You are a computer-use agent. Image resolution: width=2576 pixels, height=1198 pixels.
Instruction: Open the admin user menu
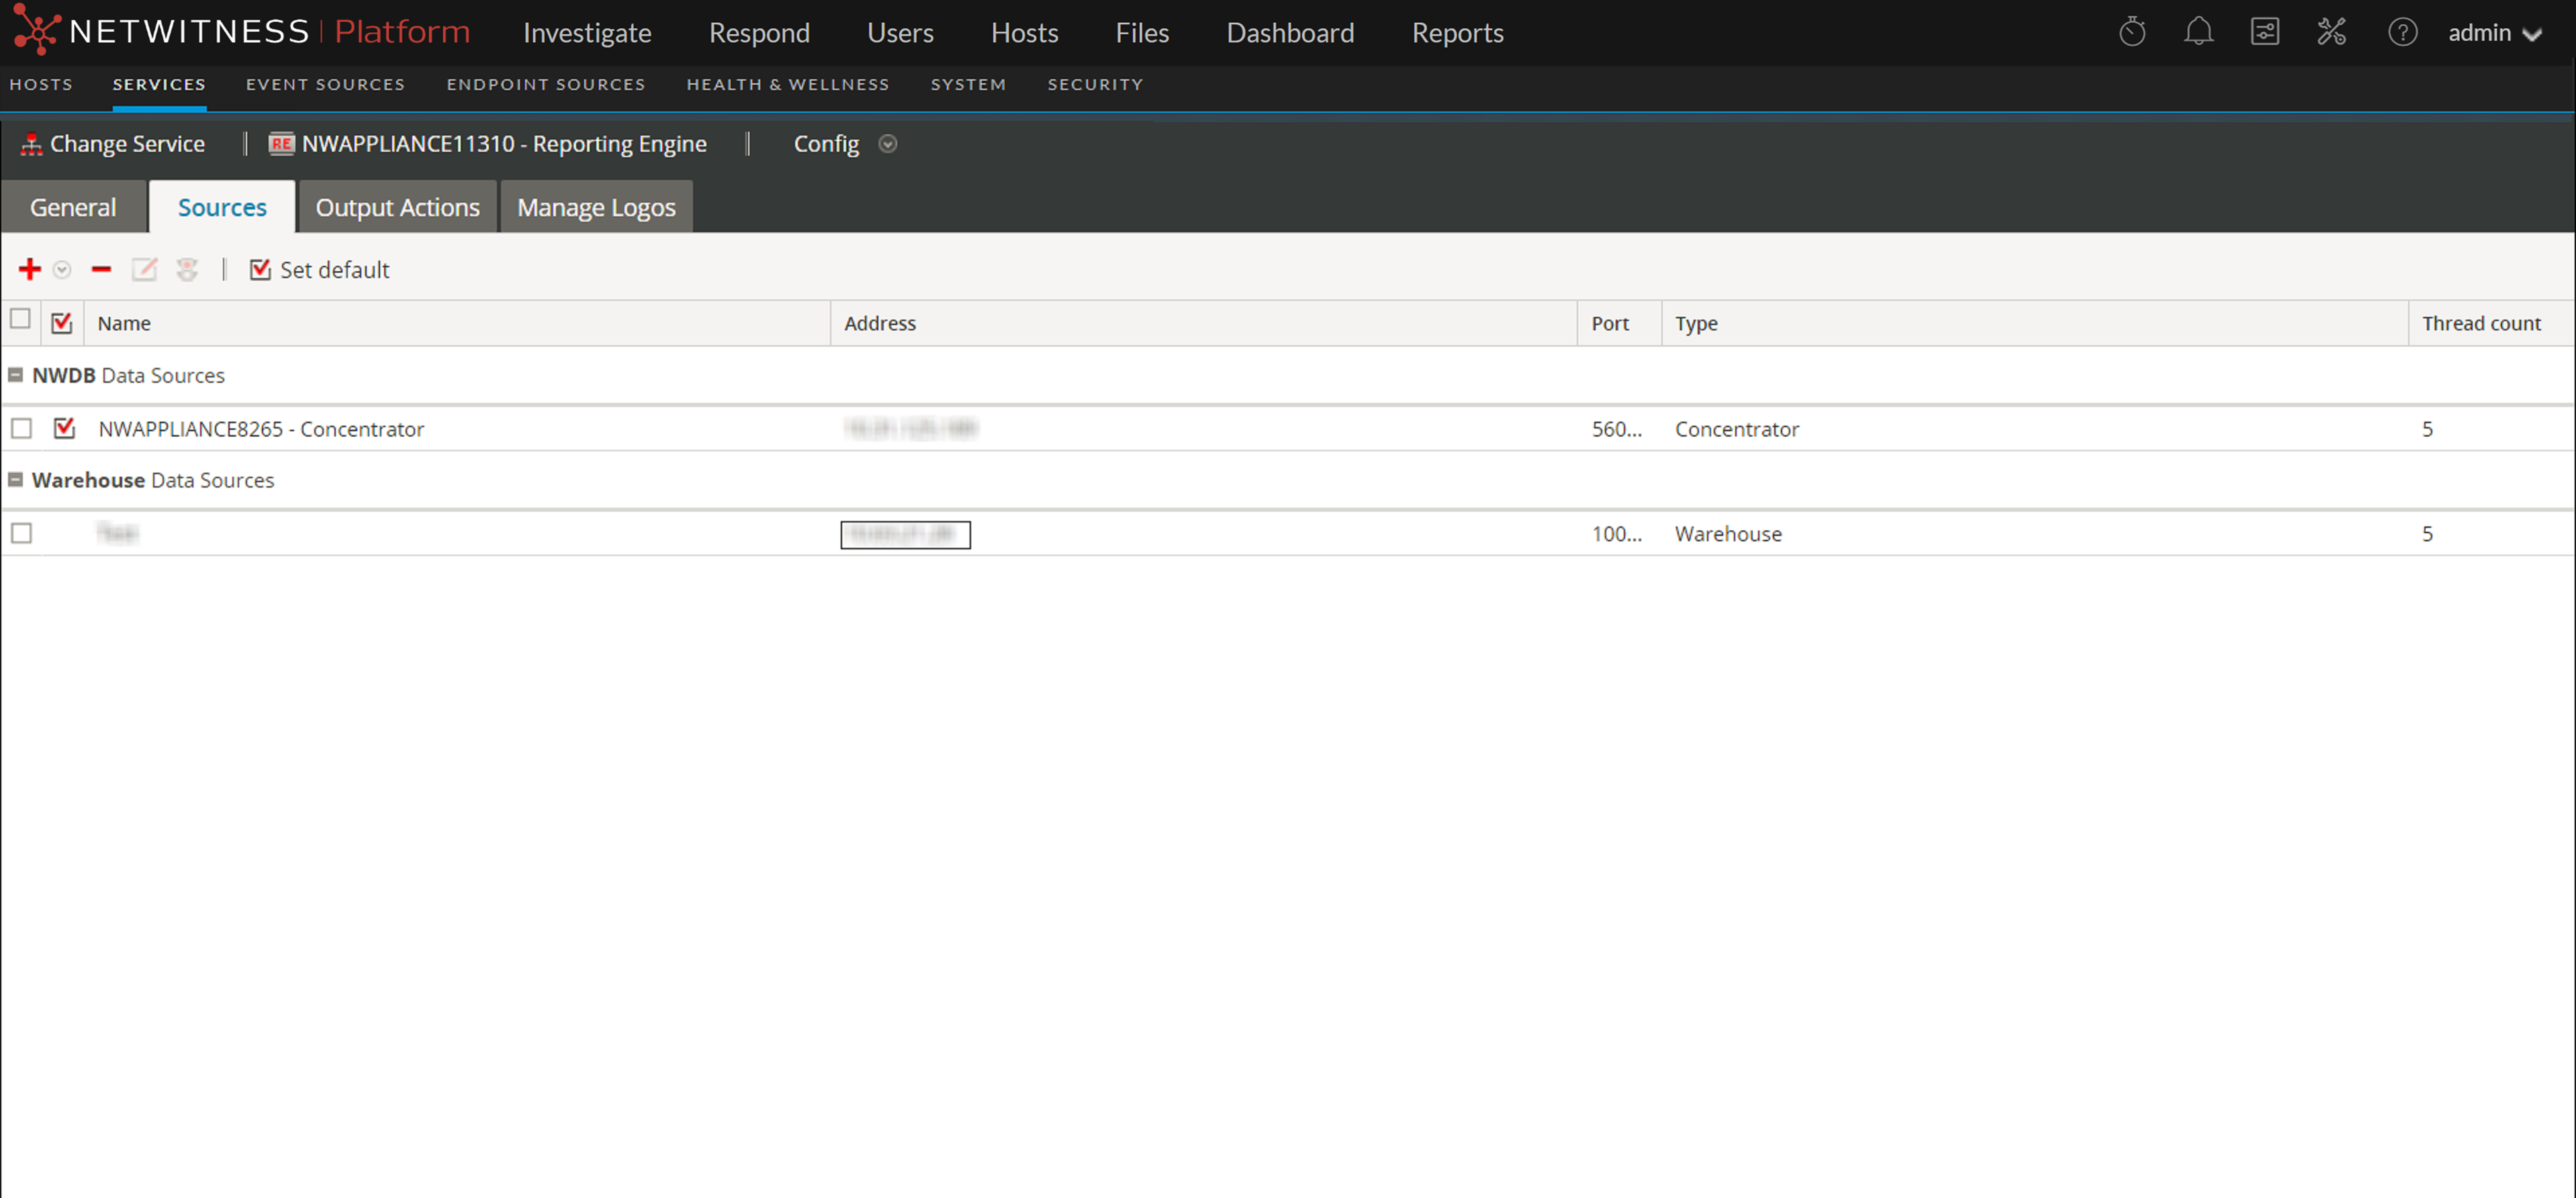tap(2494, 32)
